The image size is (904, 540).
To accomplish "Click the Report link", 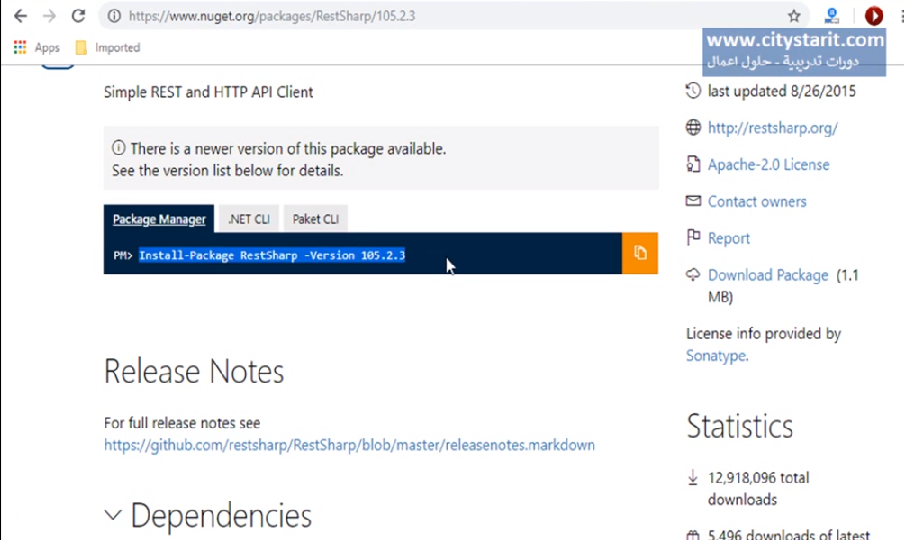I will click(x=729, y=239).
